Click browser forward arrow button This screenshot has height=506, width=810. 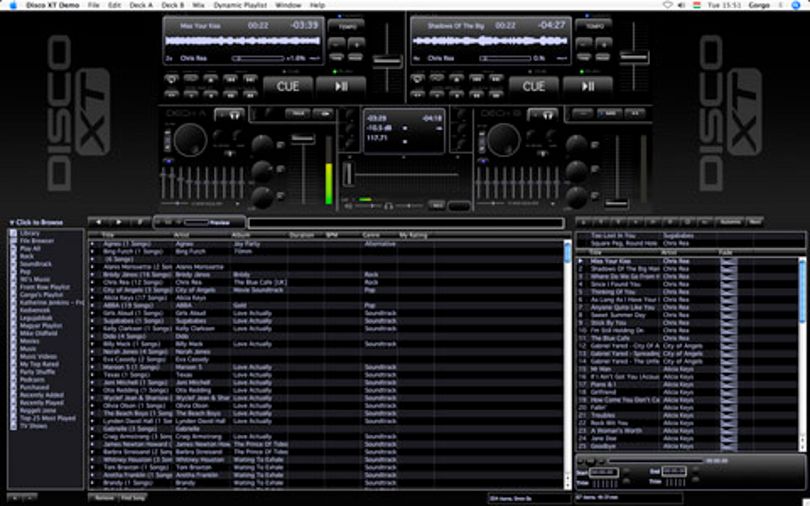coord(119,222)
